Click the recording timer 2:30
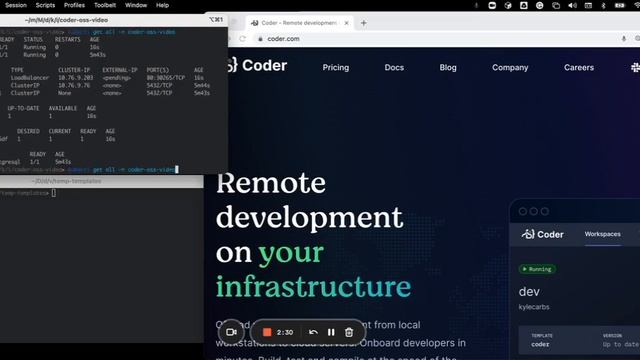The height and width of the screenshot is (360, 640). point(284,332)
